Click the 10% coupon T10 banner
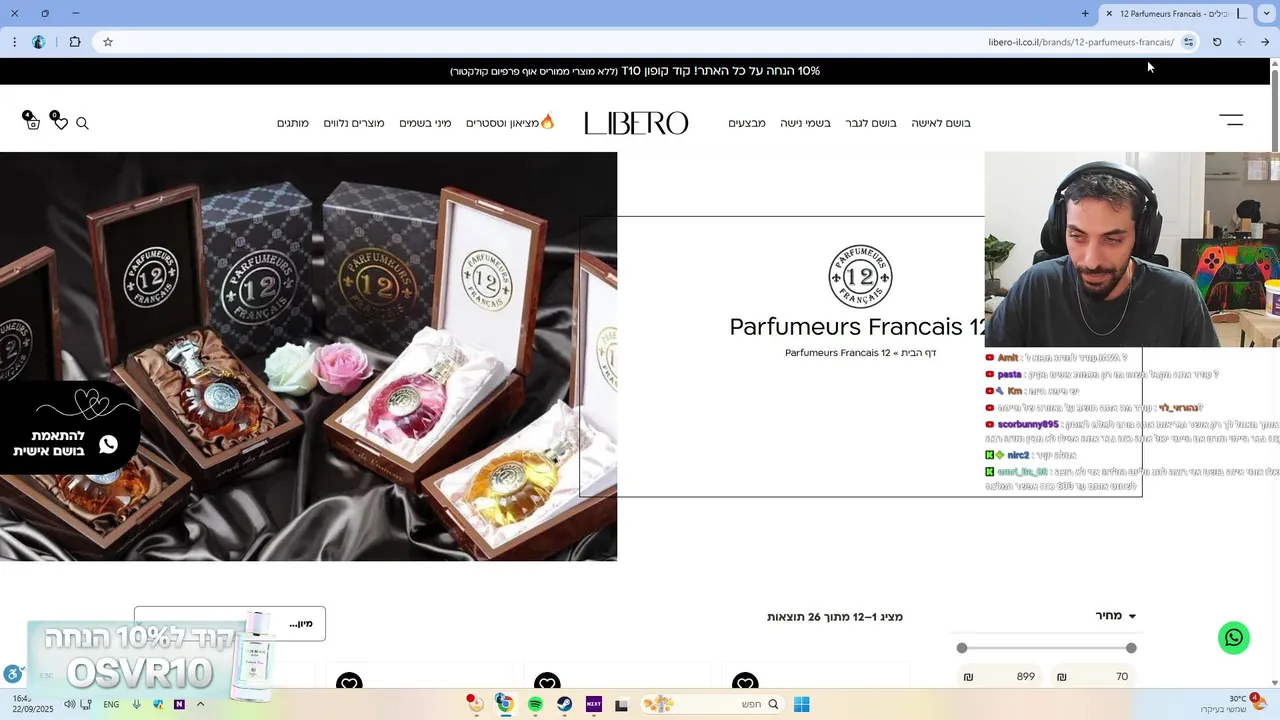 pos(635,71)
